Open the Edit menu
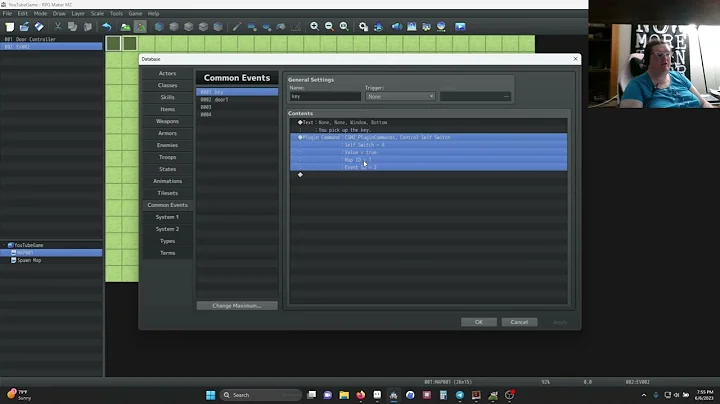 pos(22,14)
